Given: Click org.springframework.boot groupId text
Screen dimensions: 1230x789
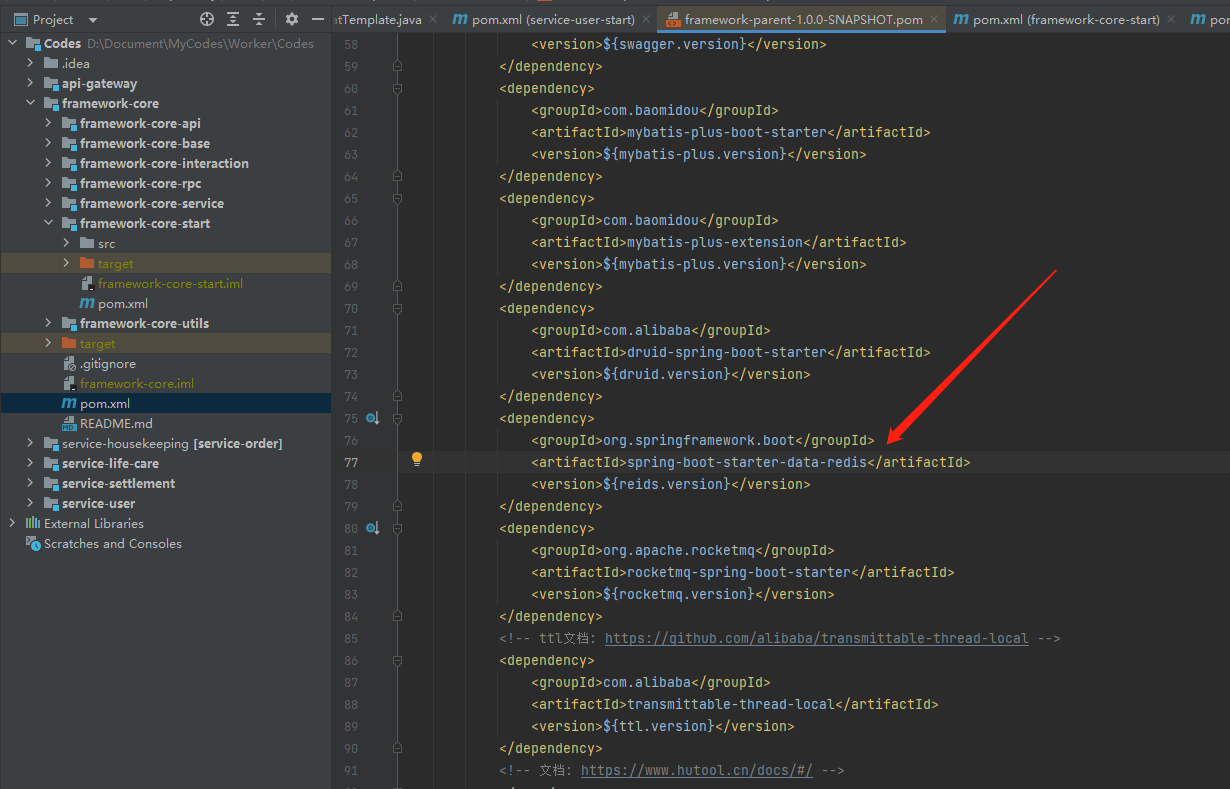Looking at the screenshot, I should [698, 440].
